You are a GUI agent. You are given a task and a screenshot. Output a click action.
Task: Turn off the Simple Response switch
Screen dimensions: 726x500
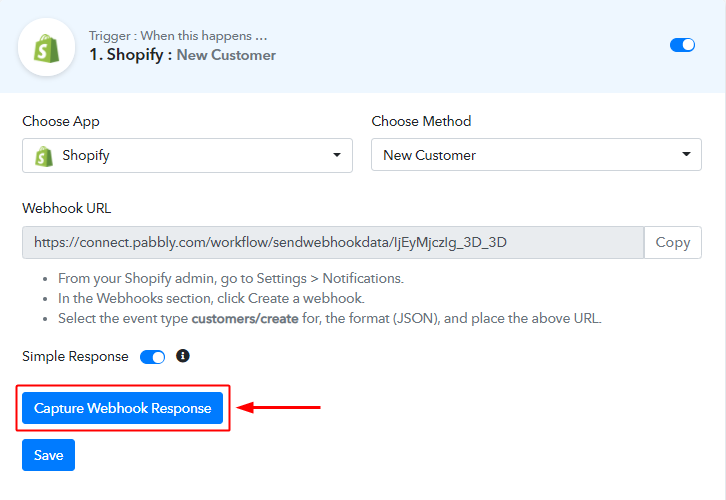(x=152, y=357)
